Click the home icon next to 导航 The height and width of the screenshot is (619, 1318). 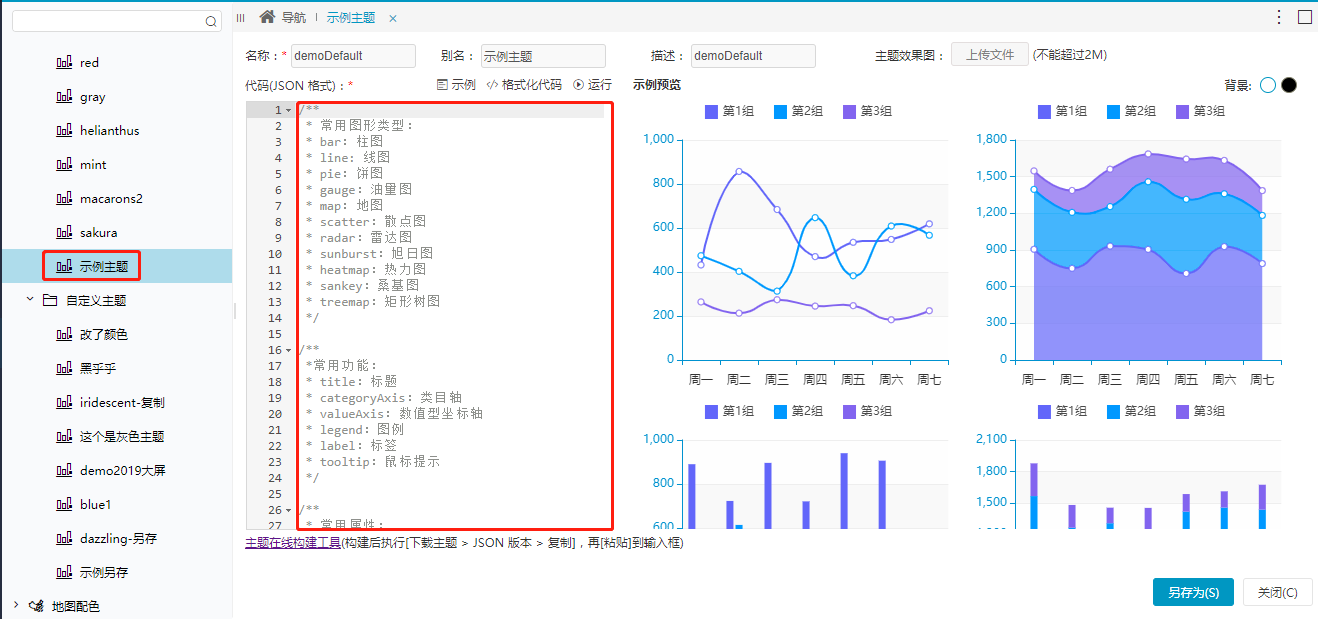pos(267,17)
